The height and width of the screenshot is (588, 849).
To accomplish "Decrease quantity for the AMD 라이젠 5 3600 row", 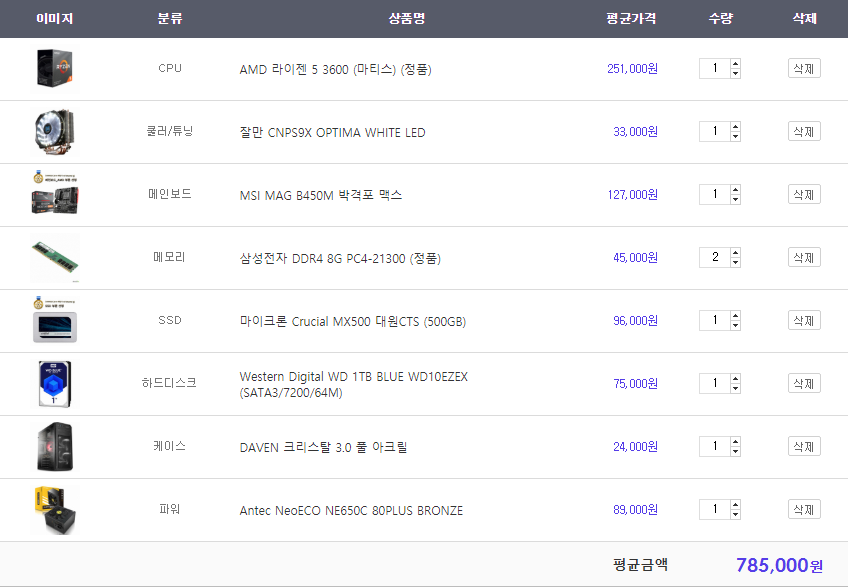I will click(x=735, y=73).
